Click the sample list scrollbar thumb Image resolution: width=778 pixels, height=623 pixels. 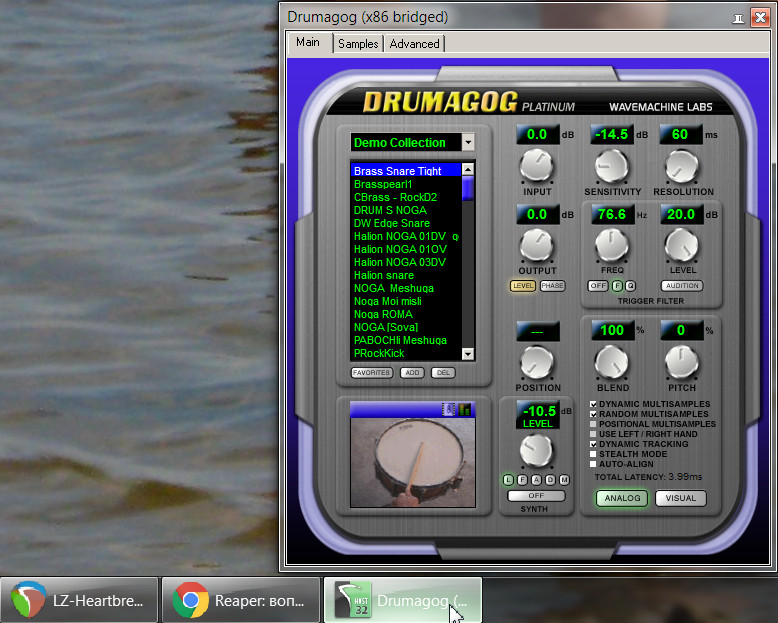[x=468, y=188]
